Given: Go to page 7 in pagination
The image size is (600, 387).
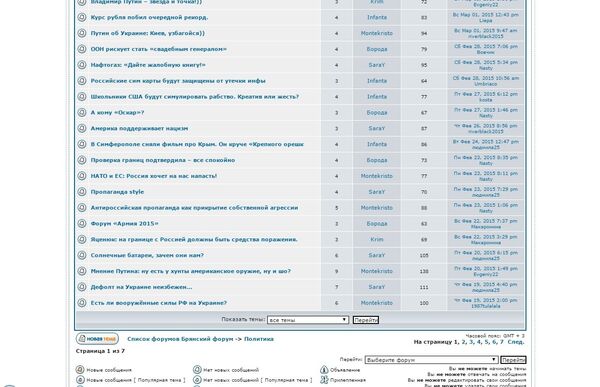Looking at the screenshot, I should click(502, 342).
